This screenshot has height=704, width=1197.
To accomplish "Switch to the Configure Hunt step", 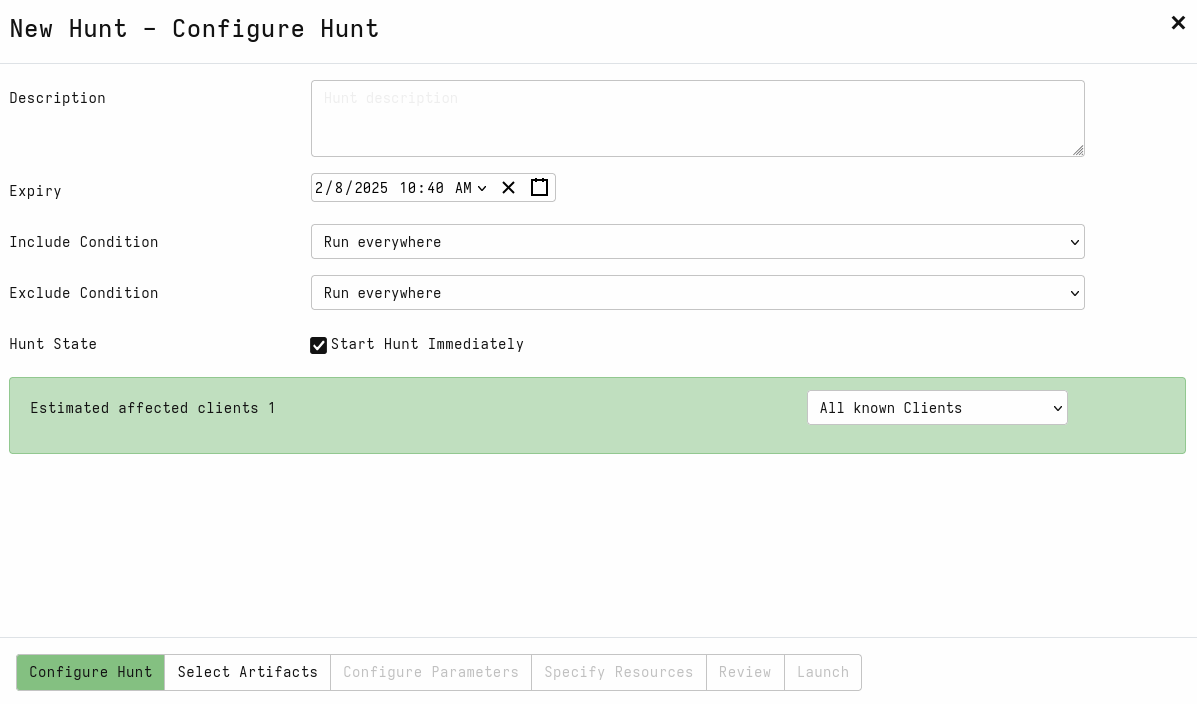I will 91,672.
